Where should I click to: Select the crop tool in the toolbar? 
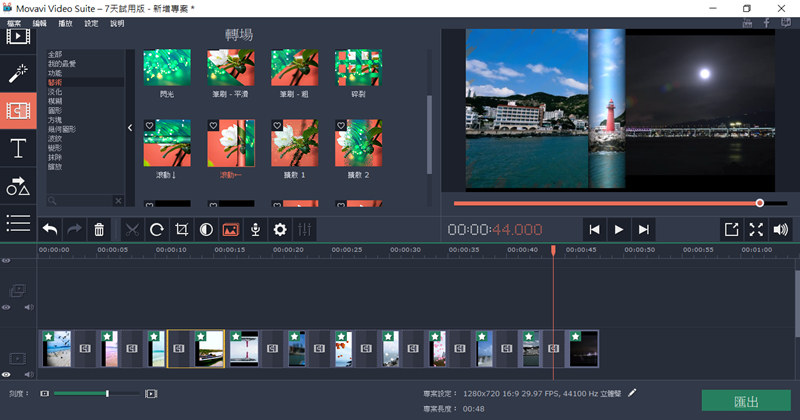tap(181, 229)
